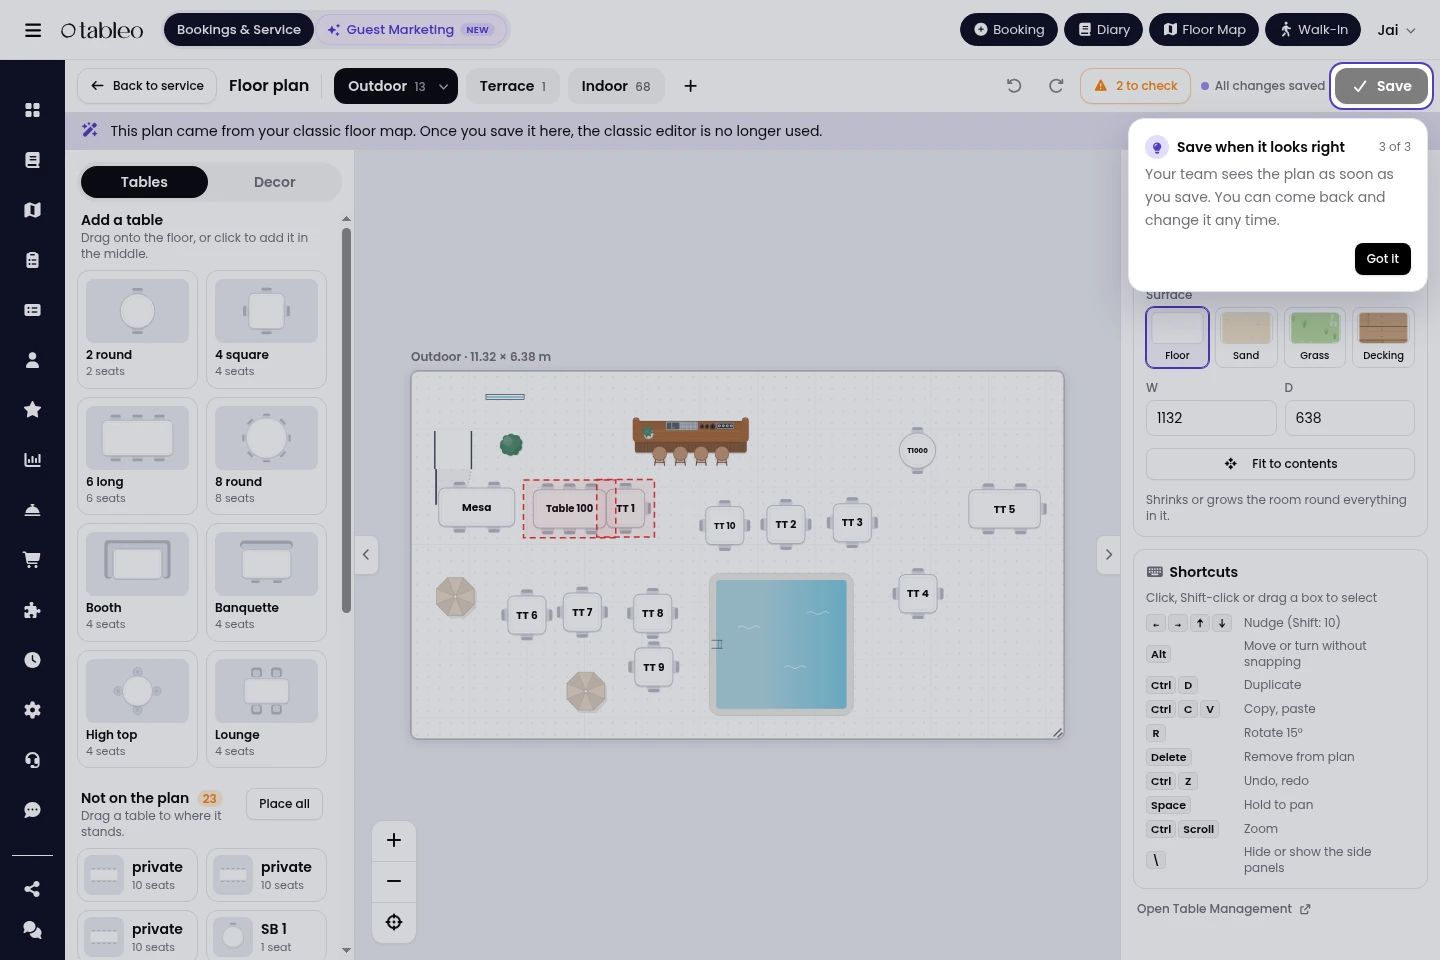Click Fit to contents button

[x=1280, y=464]
